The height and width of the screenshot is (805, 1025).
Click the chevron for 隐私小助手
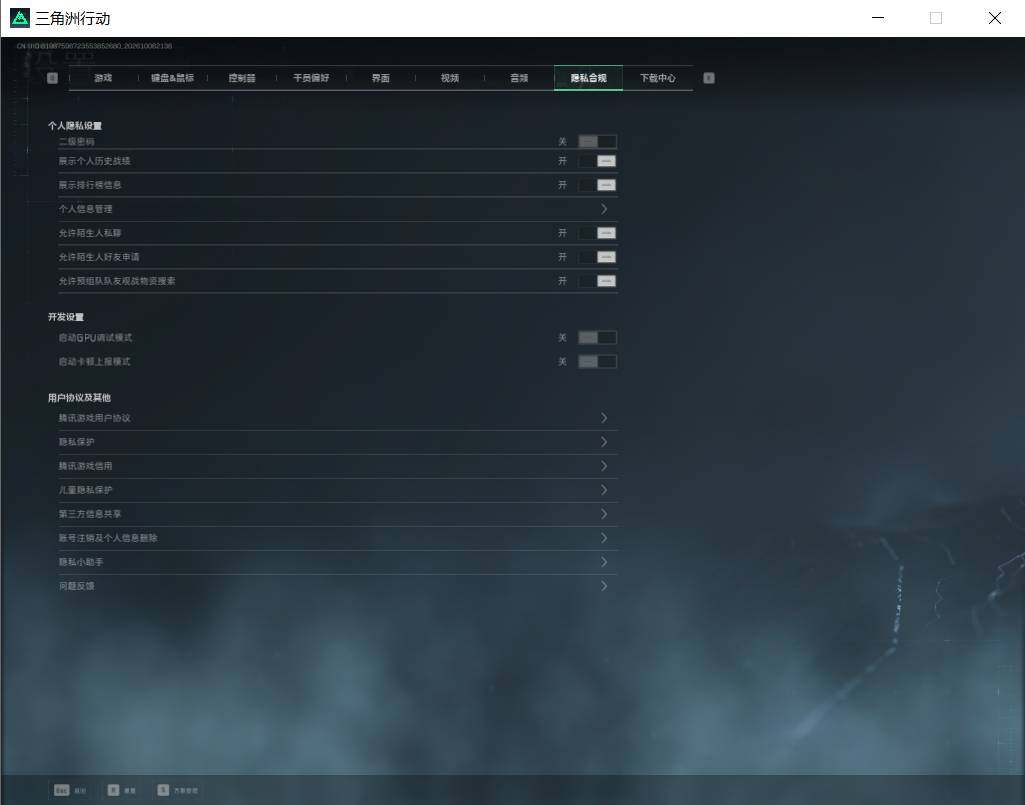coord(604,562)
